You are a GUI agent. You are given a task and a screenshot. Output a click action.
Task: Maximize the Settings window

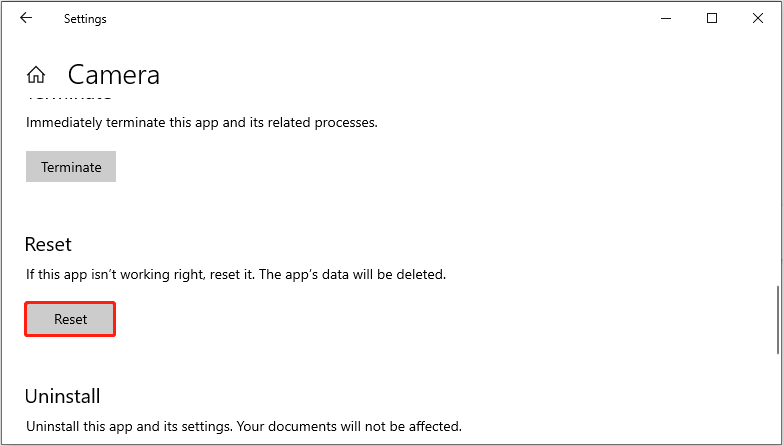coord(712,18)
